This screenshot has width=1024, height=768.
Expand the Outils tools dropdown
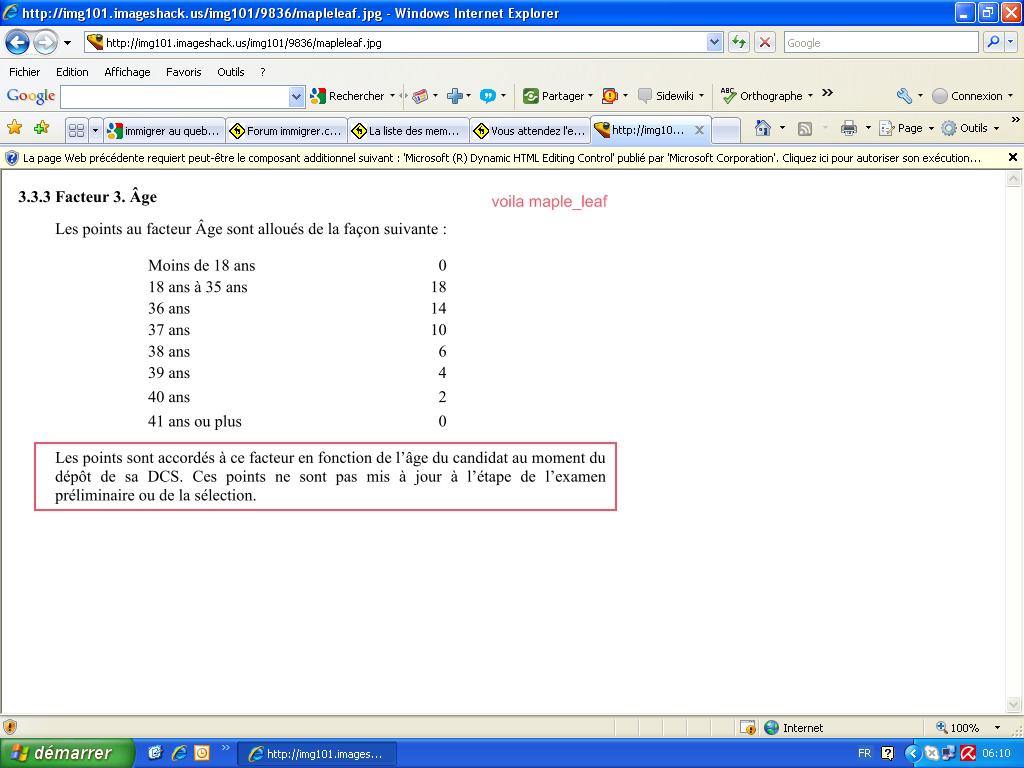point(972,128)
